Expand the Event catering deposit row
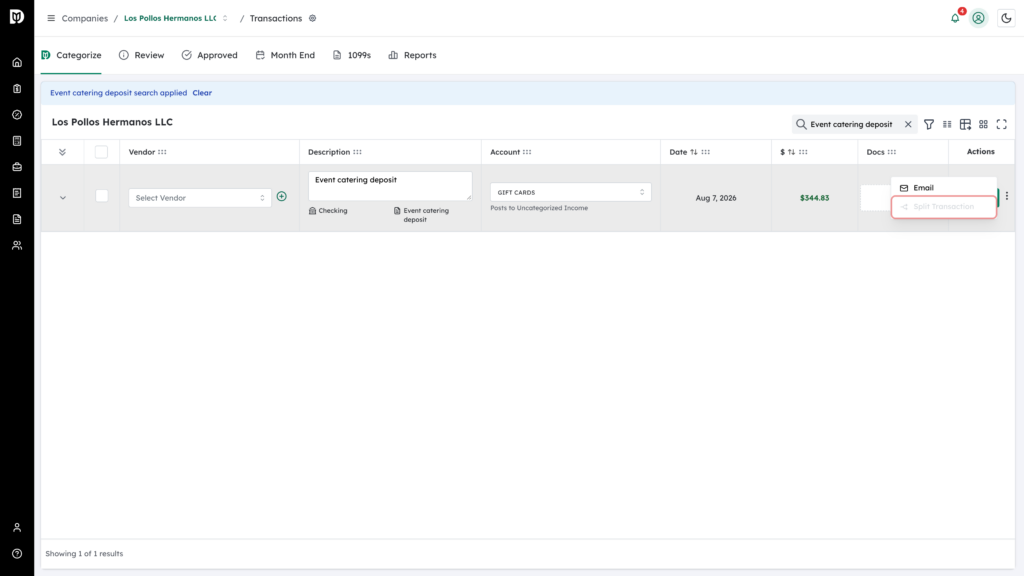The width and height of the screenshot is (1024, 576). point(63,198)
